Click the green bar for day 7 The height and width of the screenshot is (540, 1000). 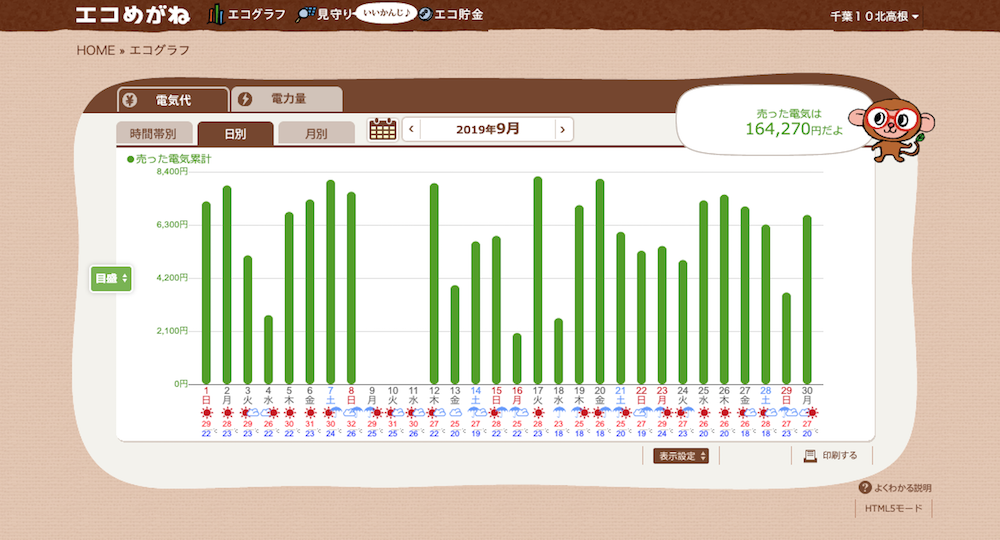[330, 282]
